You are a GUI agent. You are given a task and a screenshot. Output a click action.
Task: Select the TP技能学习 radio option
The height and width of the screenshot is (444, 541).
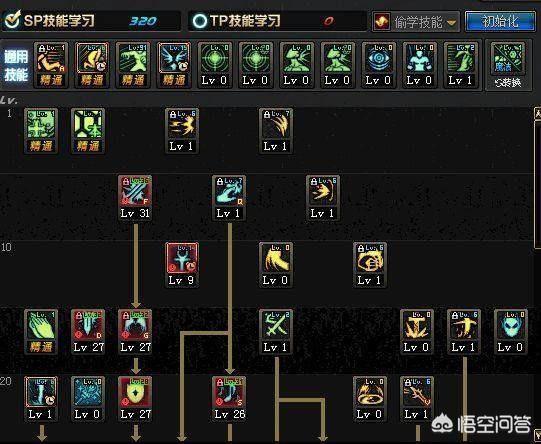pos(199,21)
